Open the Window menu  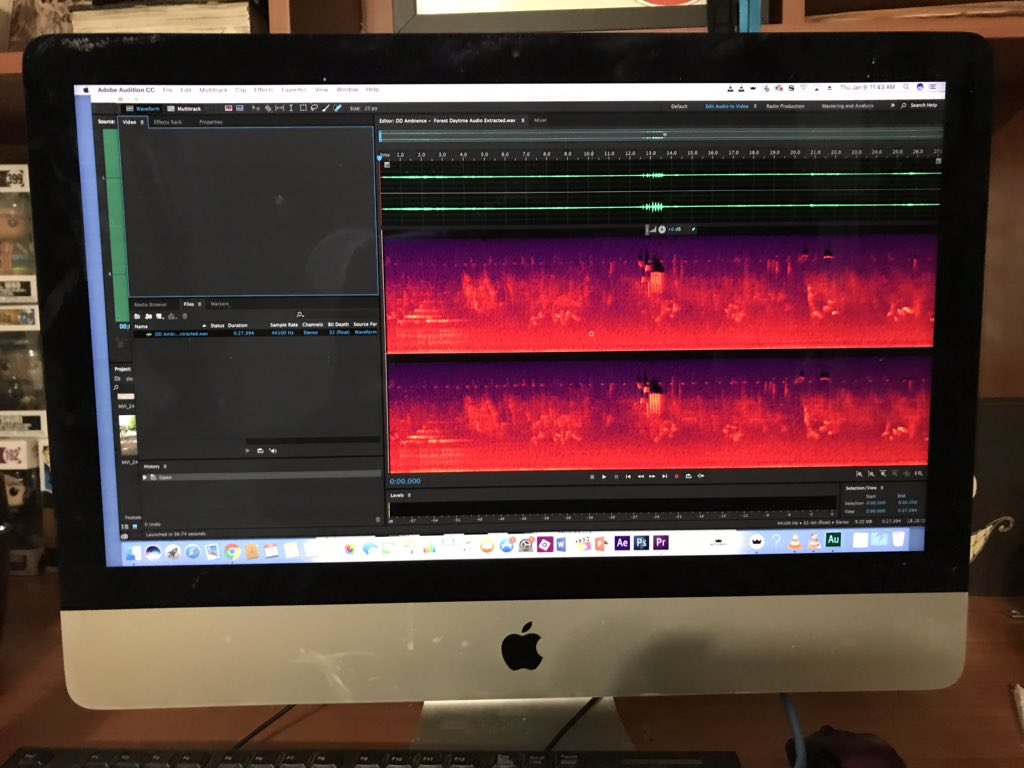tap(347, 89)
